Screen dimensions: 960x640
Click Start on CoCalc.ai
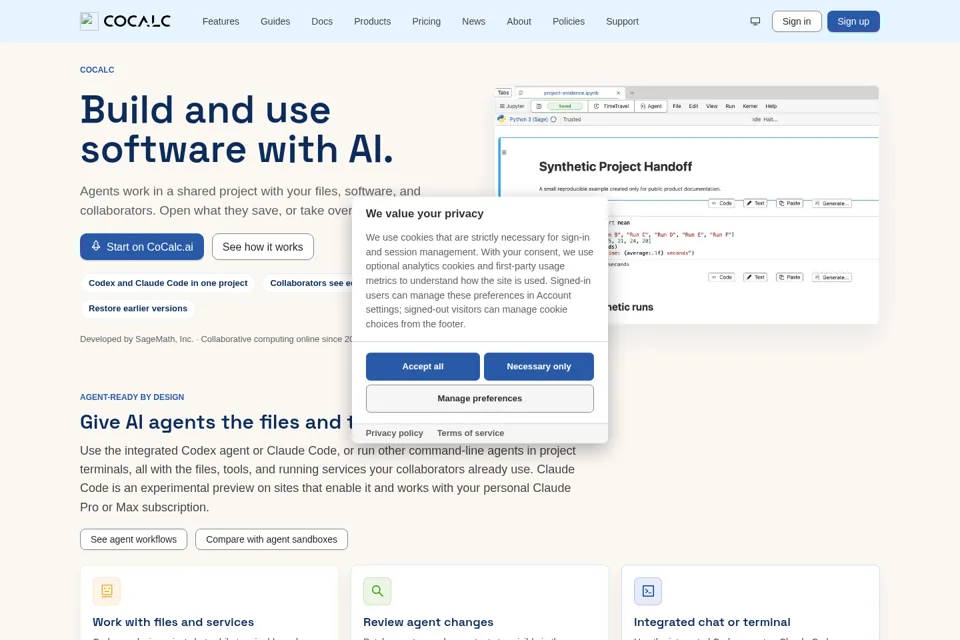coord(141,246)
